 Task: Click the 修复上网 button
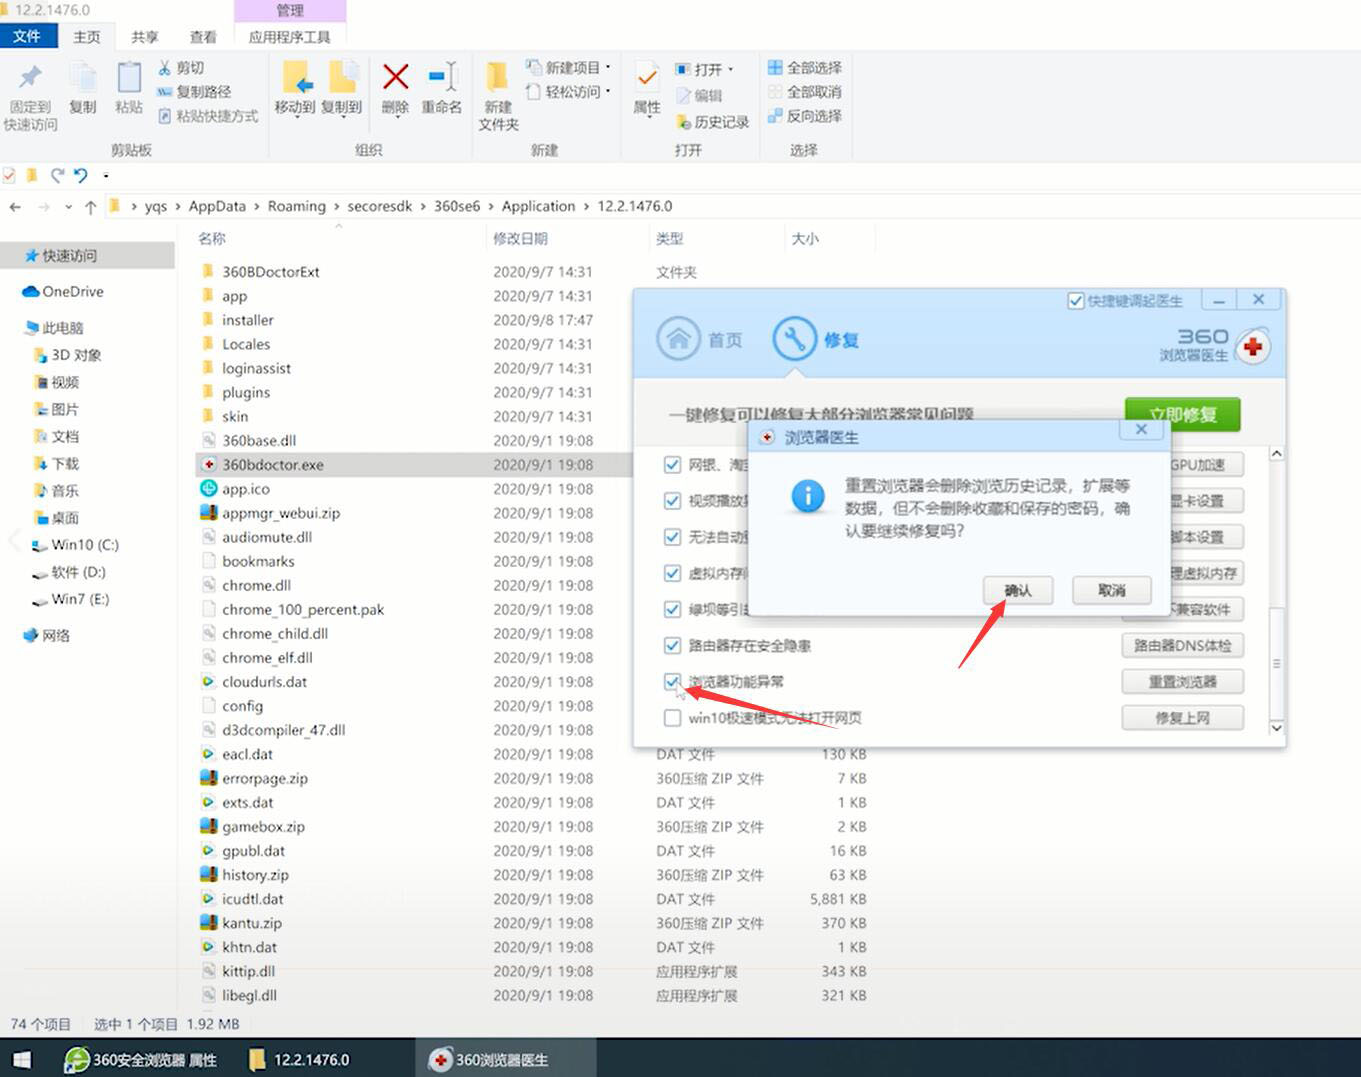[x=1182, y=718]
